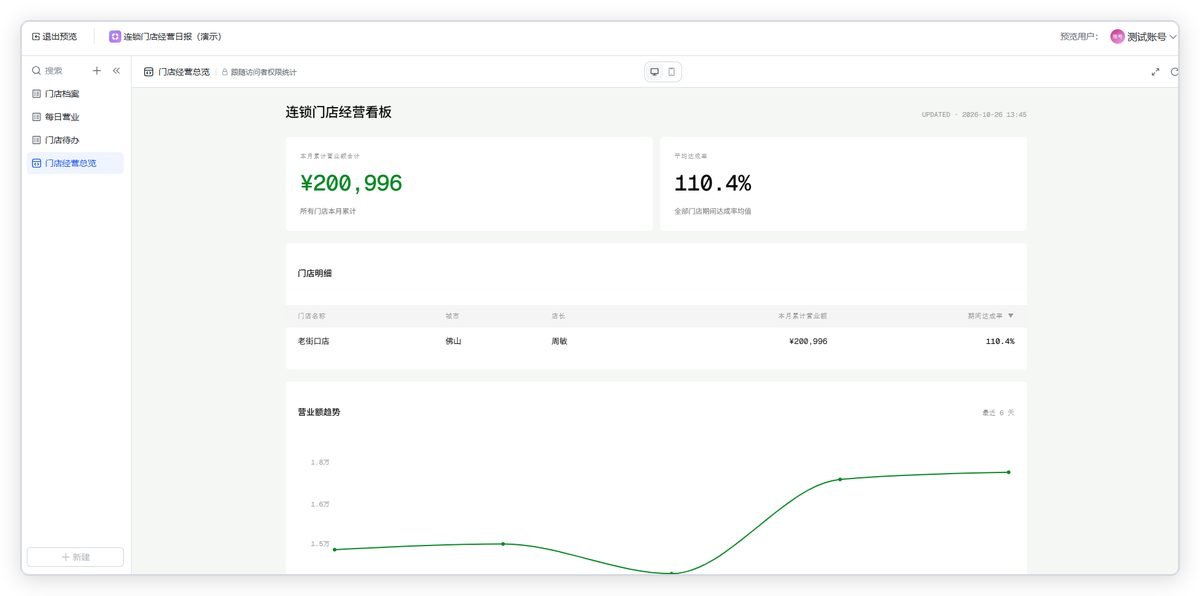Click the 退出预览 exit preview button
Viewport: 1200px width, 596px height.
(x=55, y=36)
